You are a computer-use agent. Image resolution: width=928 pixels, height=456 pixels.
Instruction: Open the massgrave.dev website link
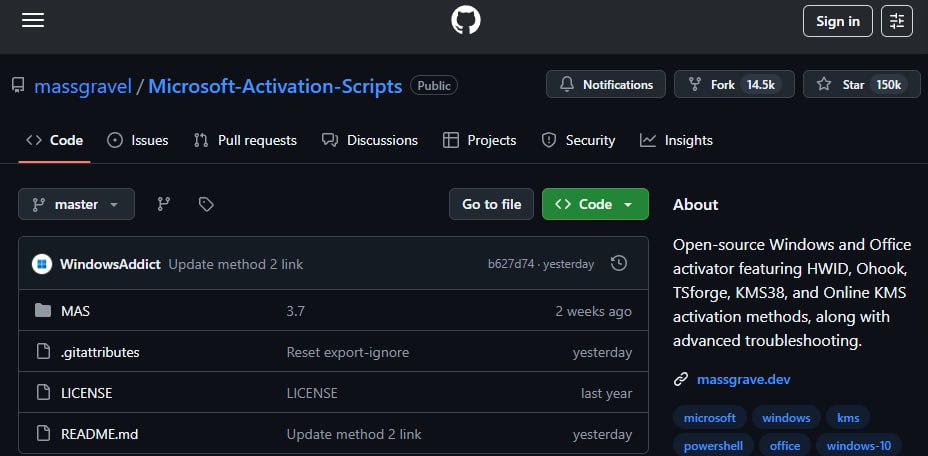click(743, 379)
